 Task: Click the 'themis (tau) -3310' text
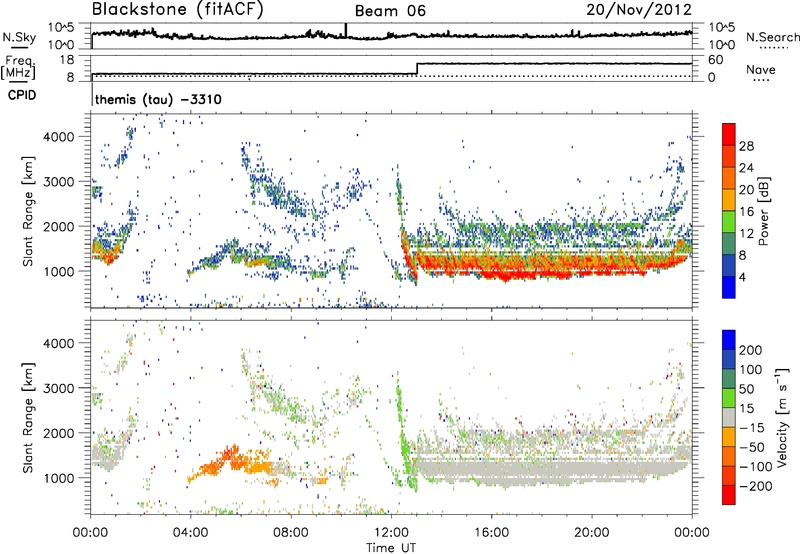(158, 99)
